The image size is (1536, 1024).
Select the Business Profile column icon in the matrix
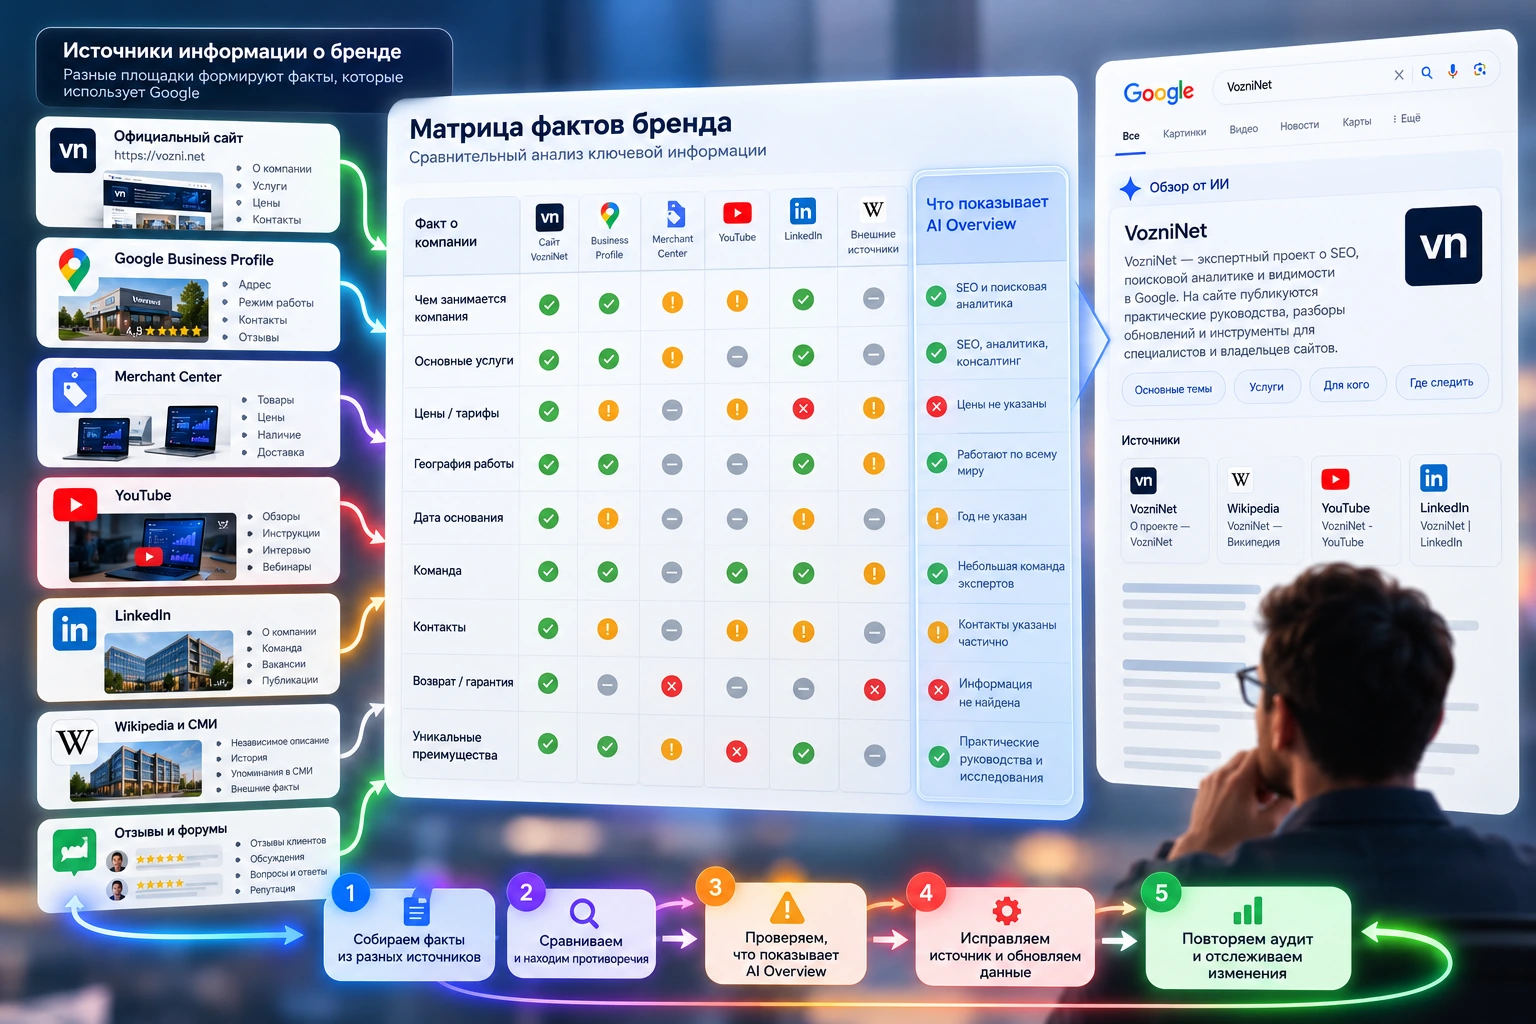tap(609, 215)
